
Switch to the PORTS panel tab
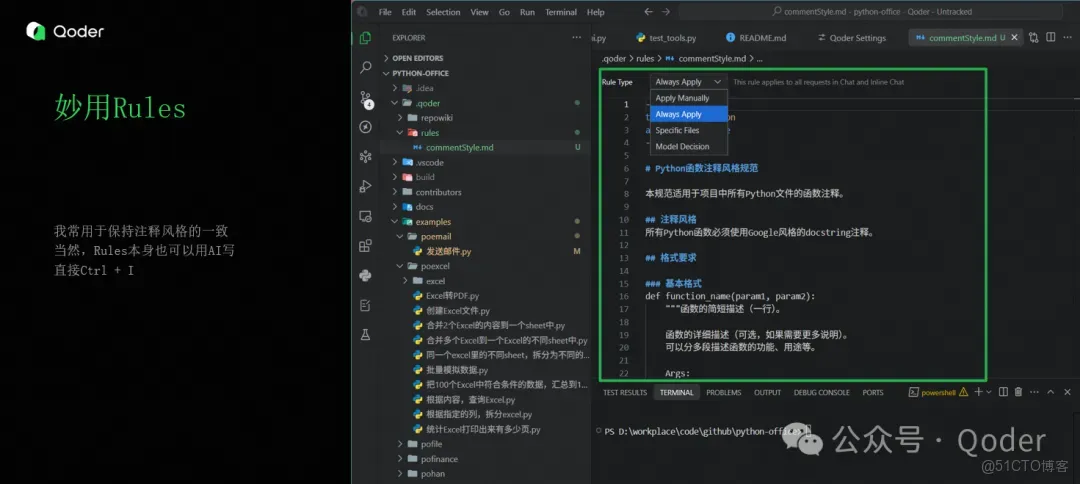(x=873, y=392)
